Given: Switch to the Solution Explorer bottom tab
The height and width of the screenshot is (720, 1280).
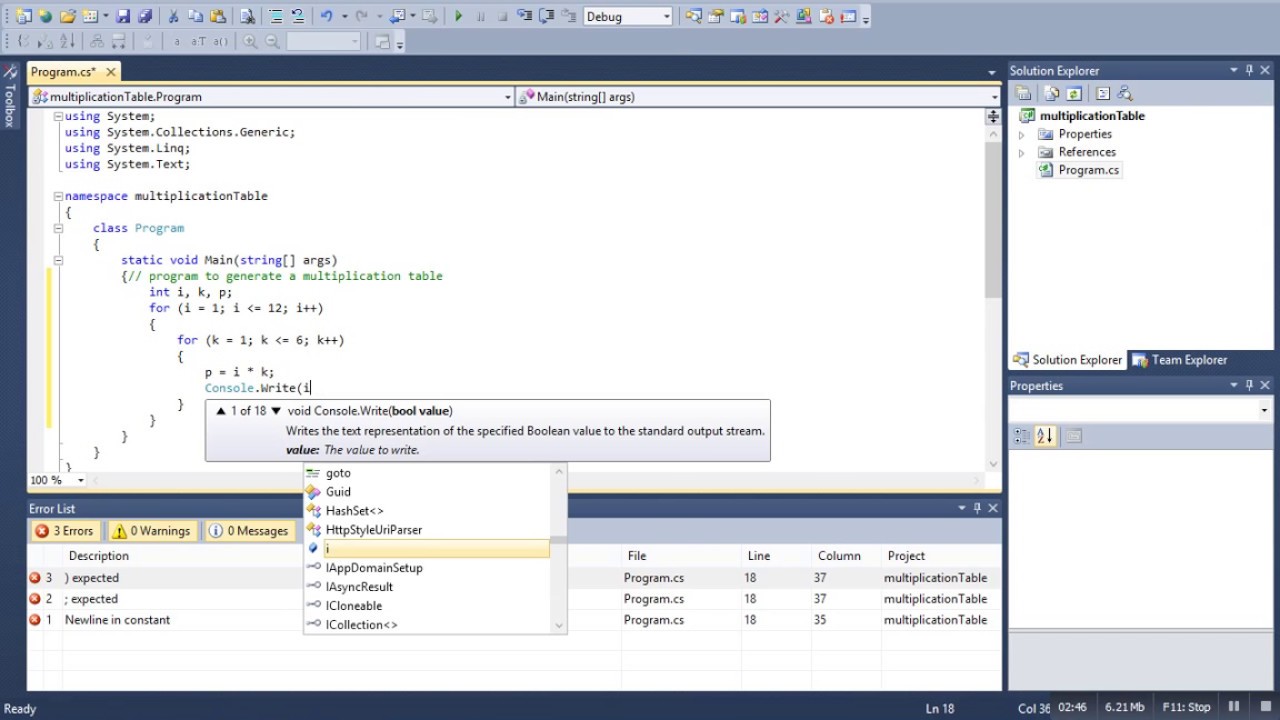Looking at the screenshot, I should (x=1068, y=360).
